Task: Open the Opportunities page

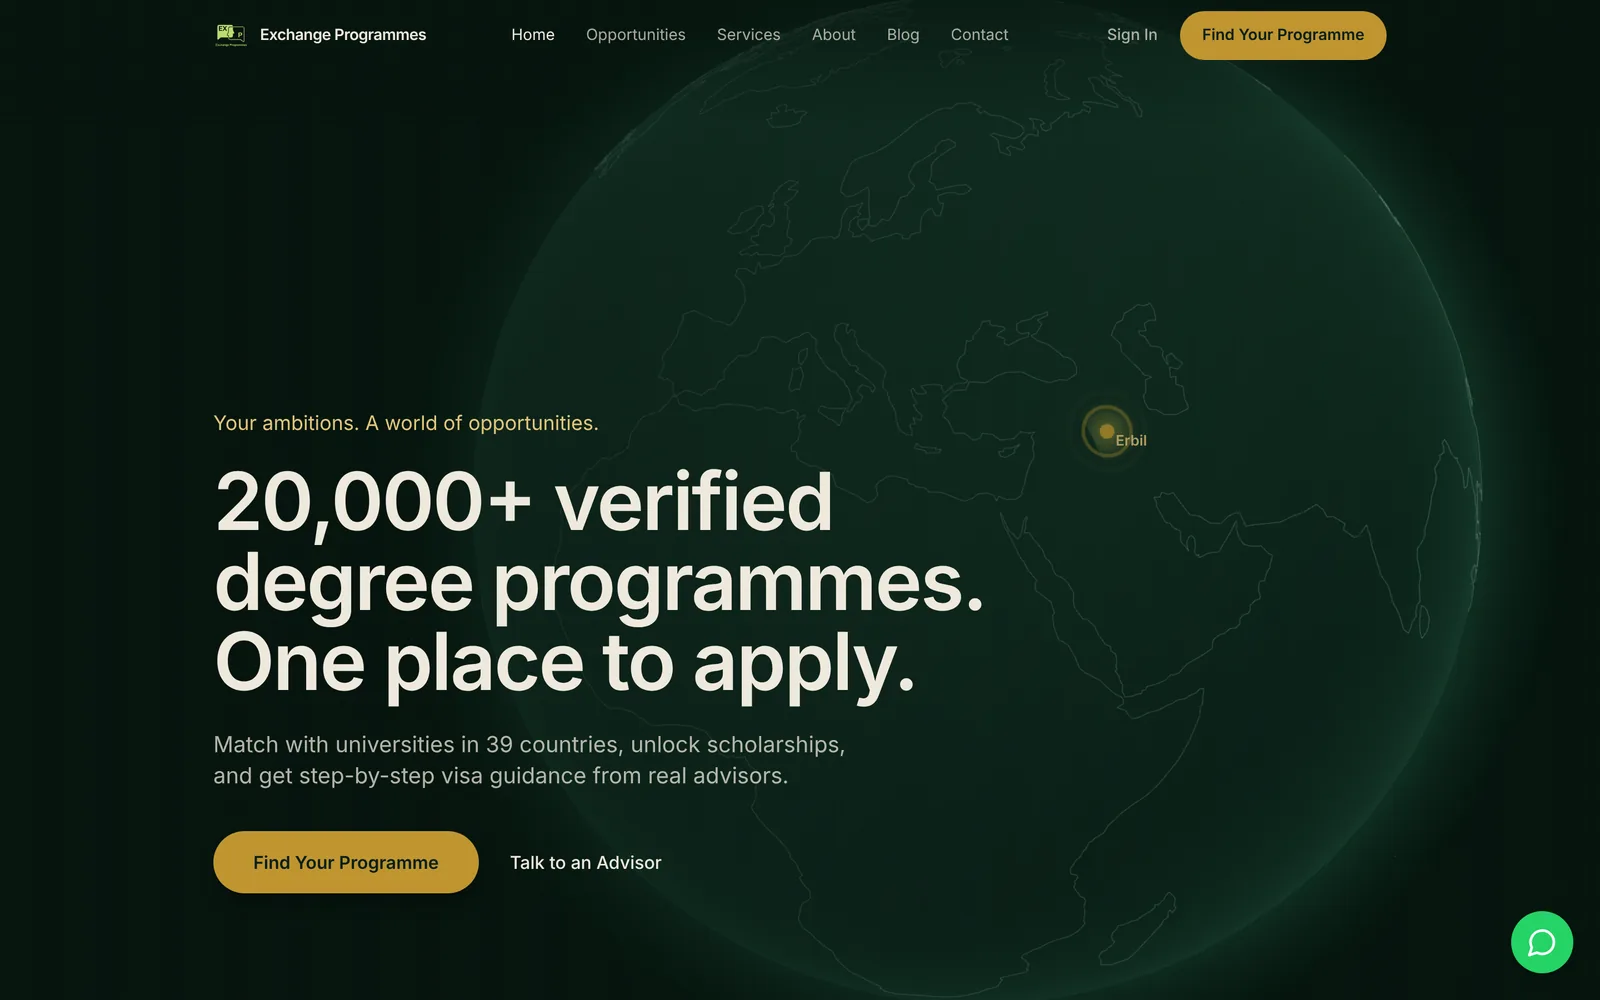Action: coord(636,35)
